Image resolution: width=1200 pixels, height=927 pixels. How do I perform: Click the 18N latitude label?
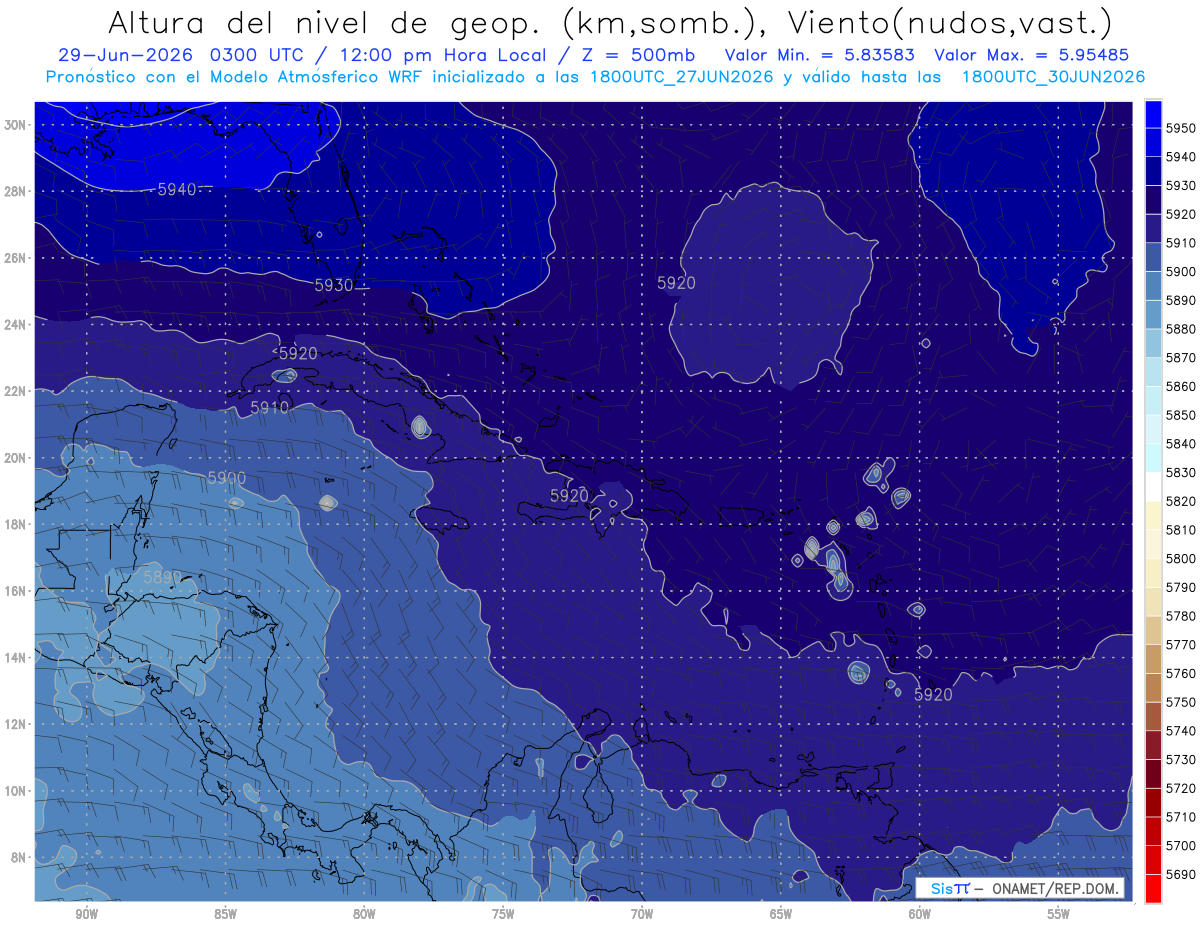pyautogui.click(x=15, y=524)
